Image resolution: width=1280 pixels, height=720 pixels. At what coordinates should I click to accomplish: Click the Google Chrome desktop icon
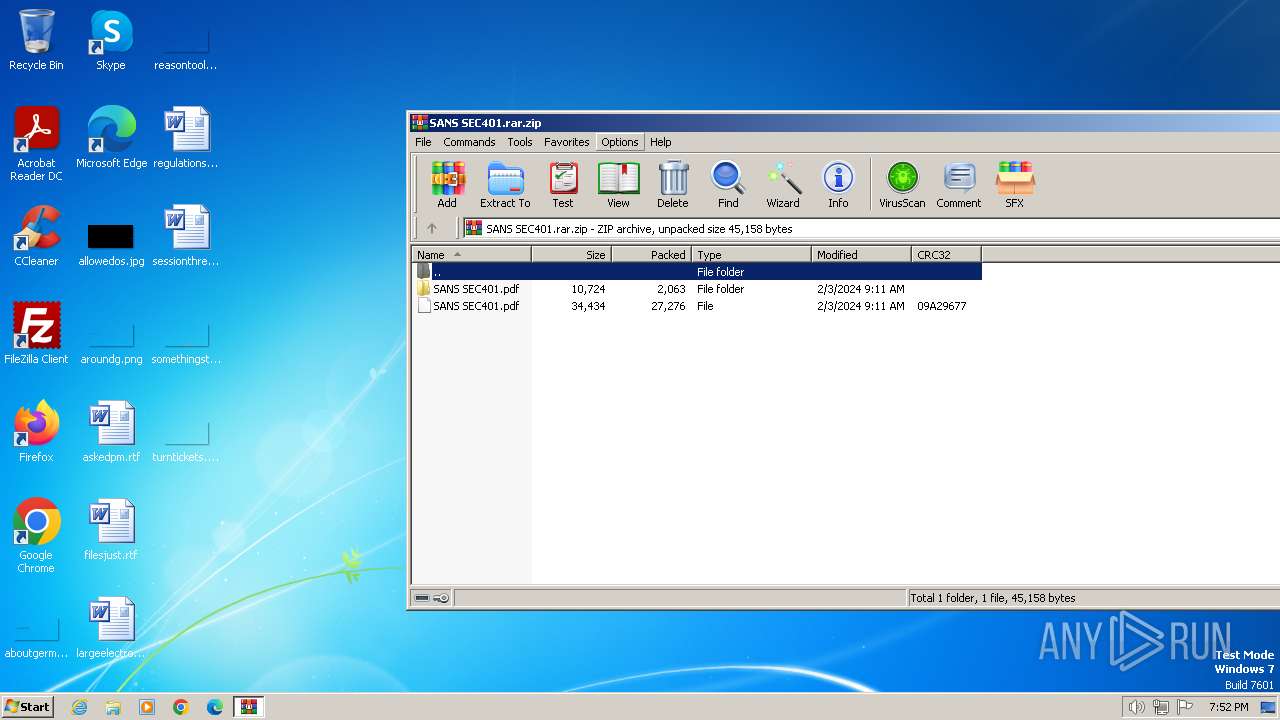point(36,536)
